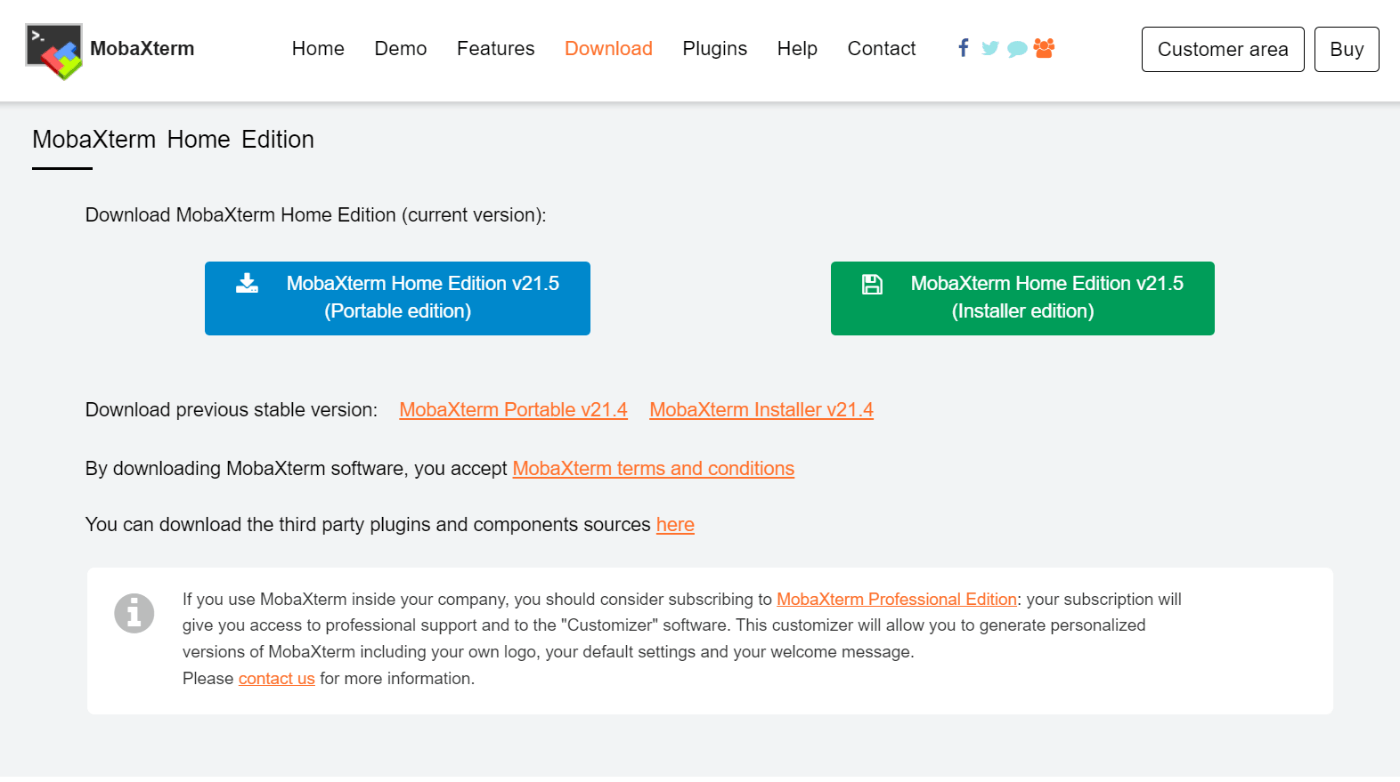Open the Demo page
This screenshot has width=1400, height=782.
401,48
